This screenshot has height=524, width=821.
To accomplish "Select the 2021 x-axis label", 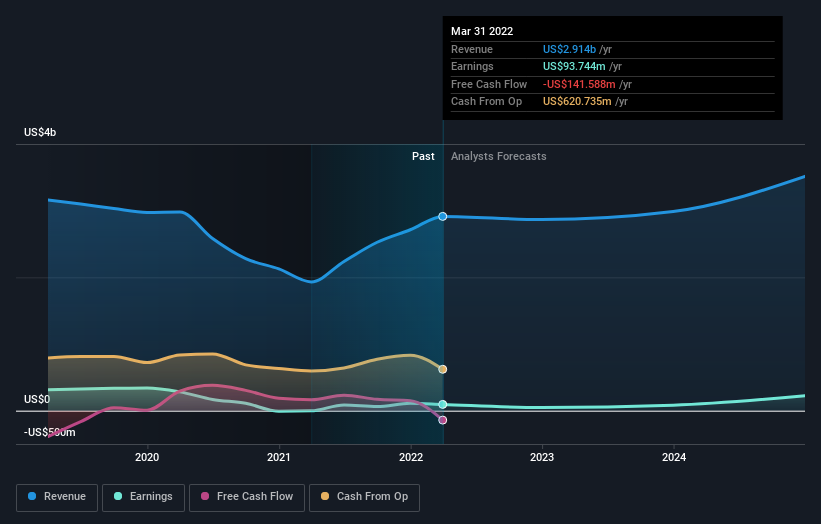I will click(x=279, y=457).
